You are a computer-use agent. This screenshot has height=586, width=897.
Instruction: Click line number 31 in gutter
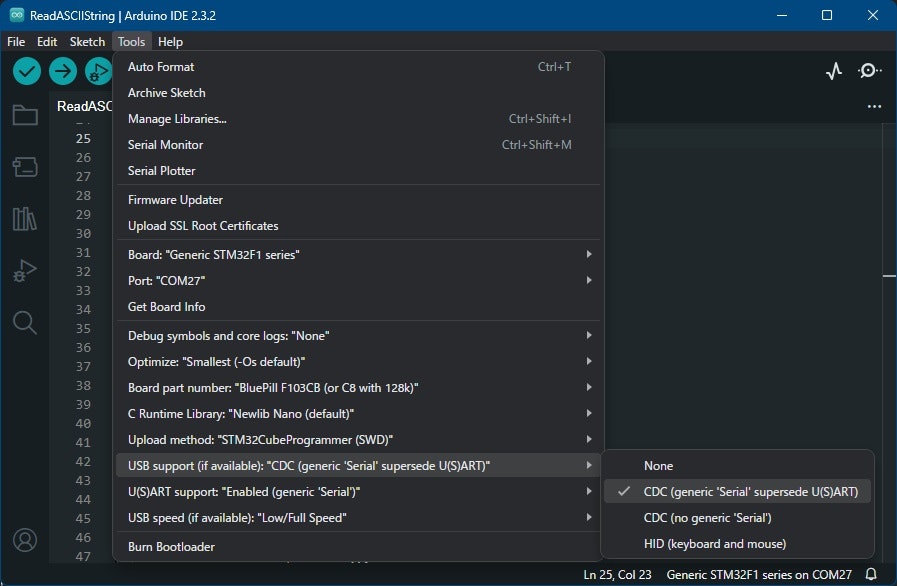coord(83,252)
